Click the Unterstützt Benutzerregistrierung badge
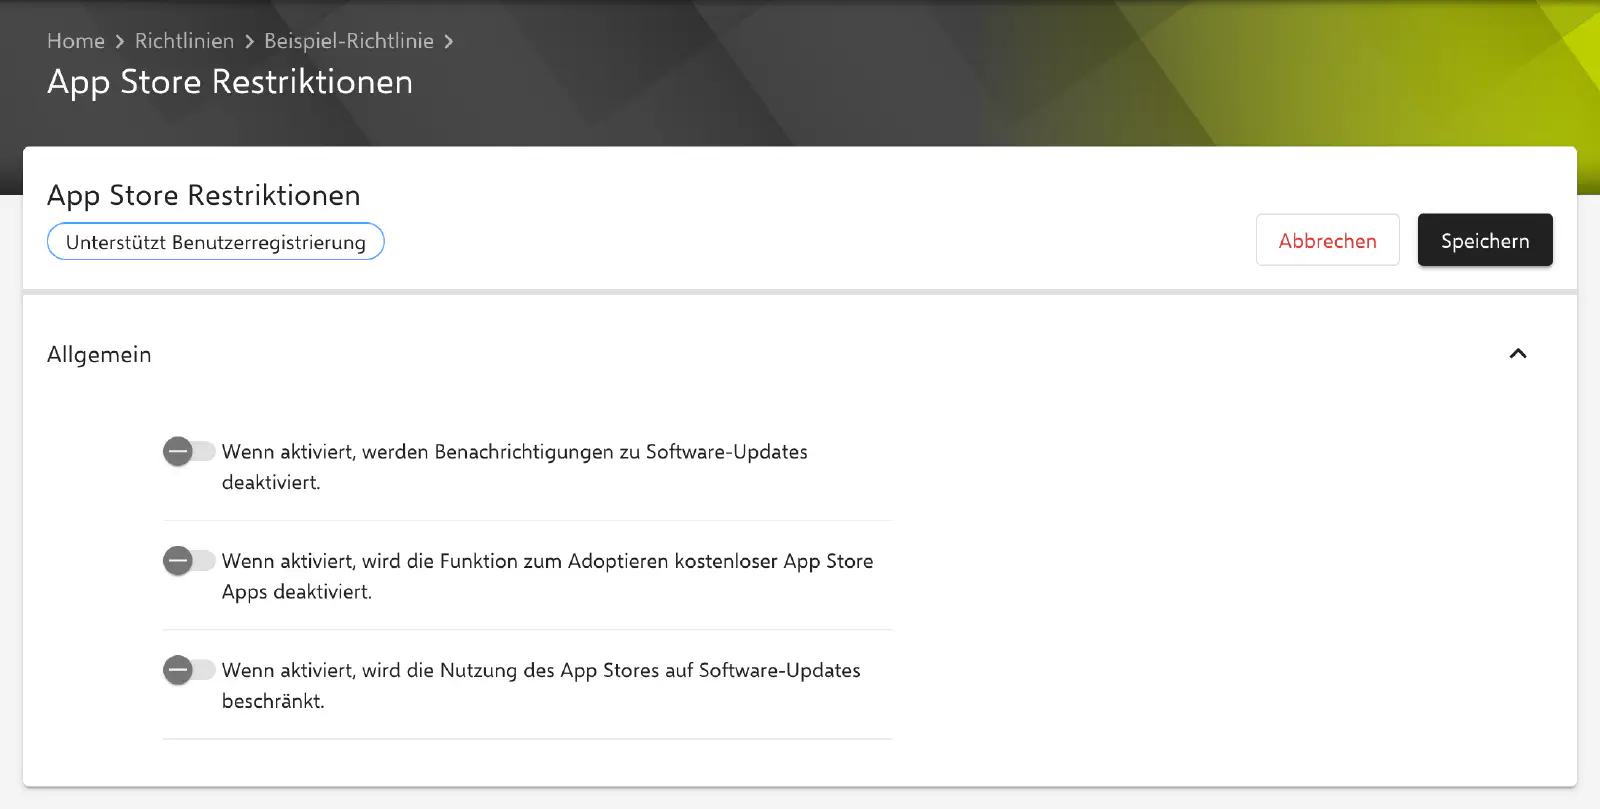The width and height of the screenshot is (1600, 809). pyautogui.click(x=216, y=242)
